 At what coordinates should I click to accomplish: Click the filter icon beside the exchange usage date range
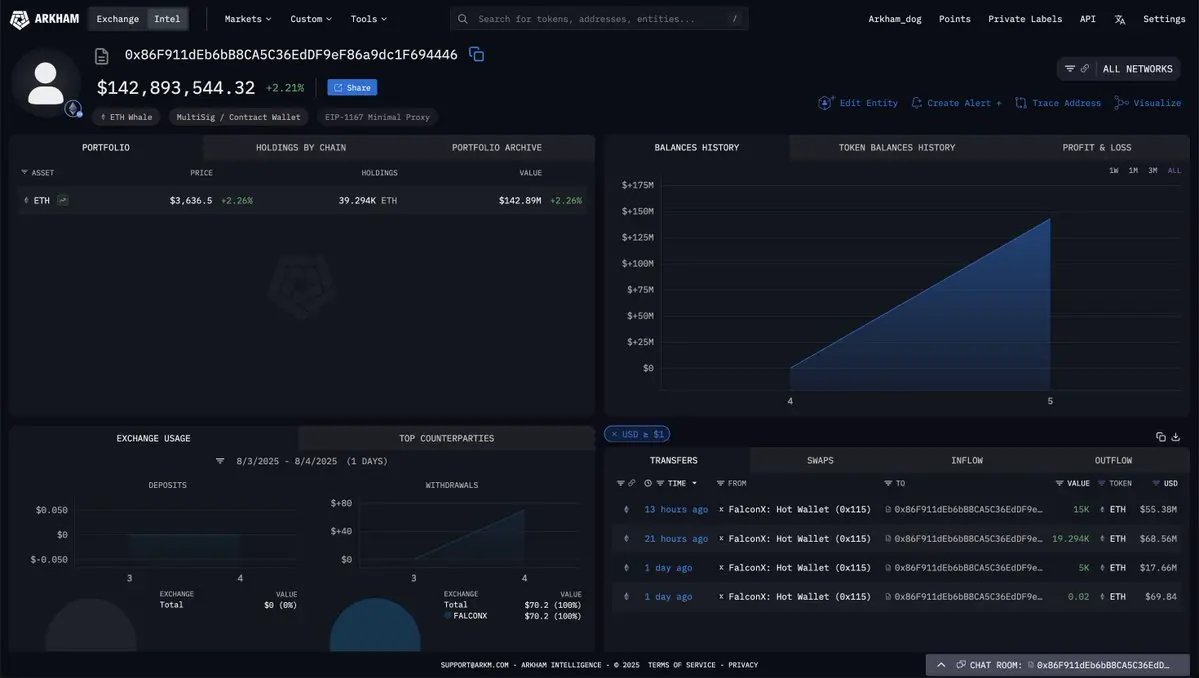click(x=220, y=461)
